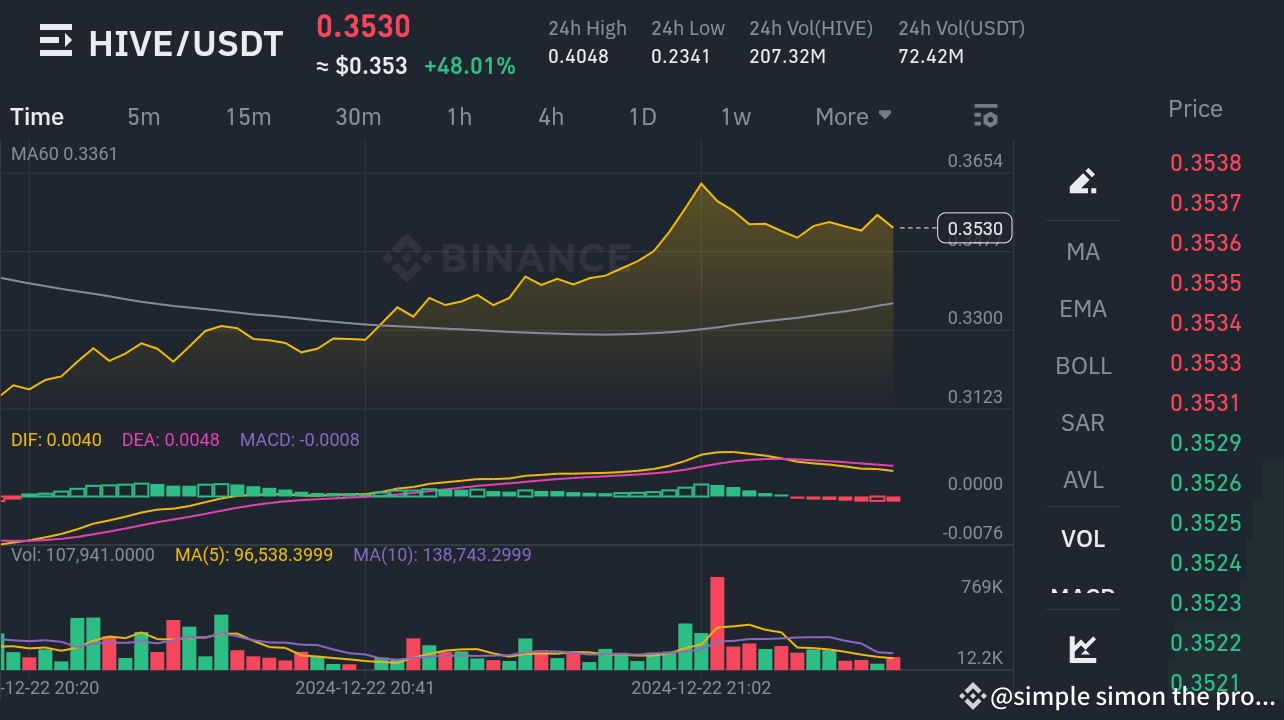
Task: Enable the SAR indicator
Action: click(x=1083, y=423)
